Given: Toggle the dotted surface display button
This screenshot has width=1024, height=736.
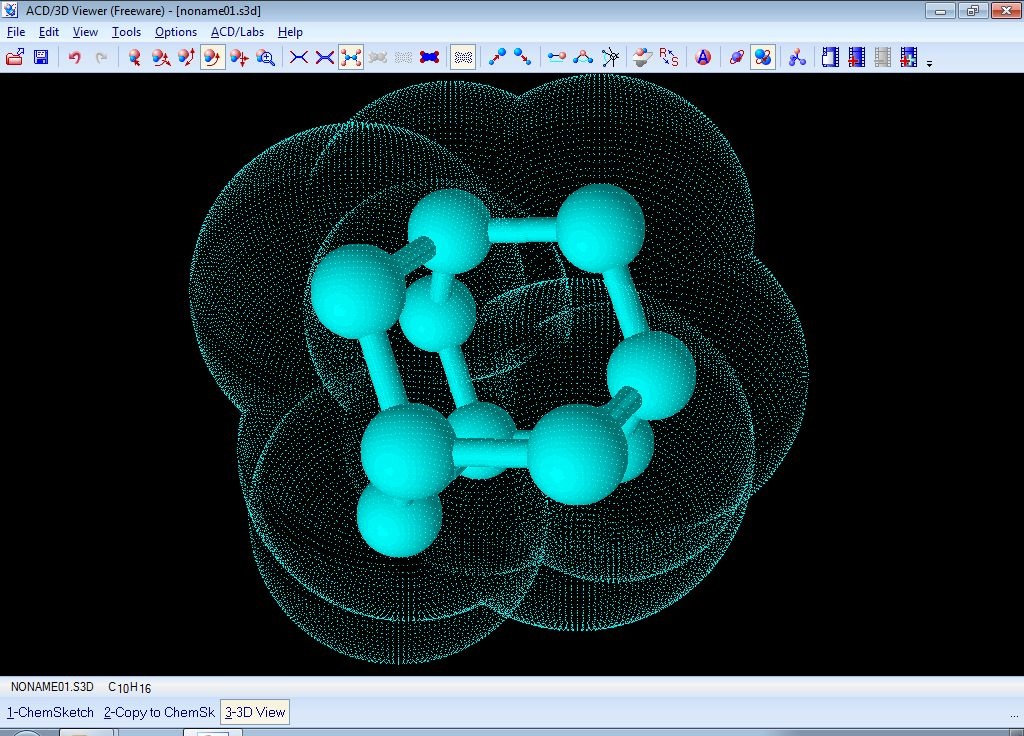Looking at the screenshot, I should coord(462,57).
